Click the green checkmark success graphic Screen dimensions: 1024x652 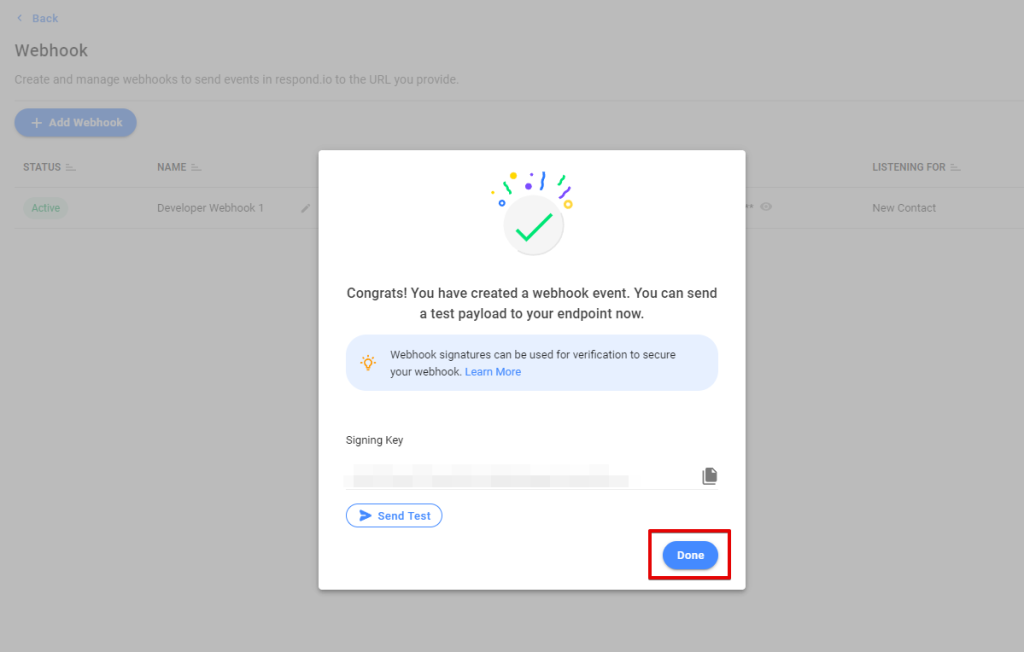pyautogui.click(x=534, y=227)
